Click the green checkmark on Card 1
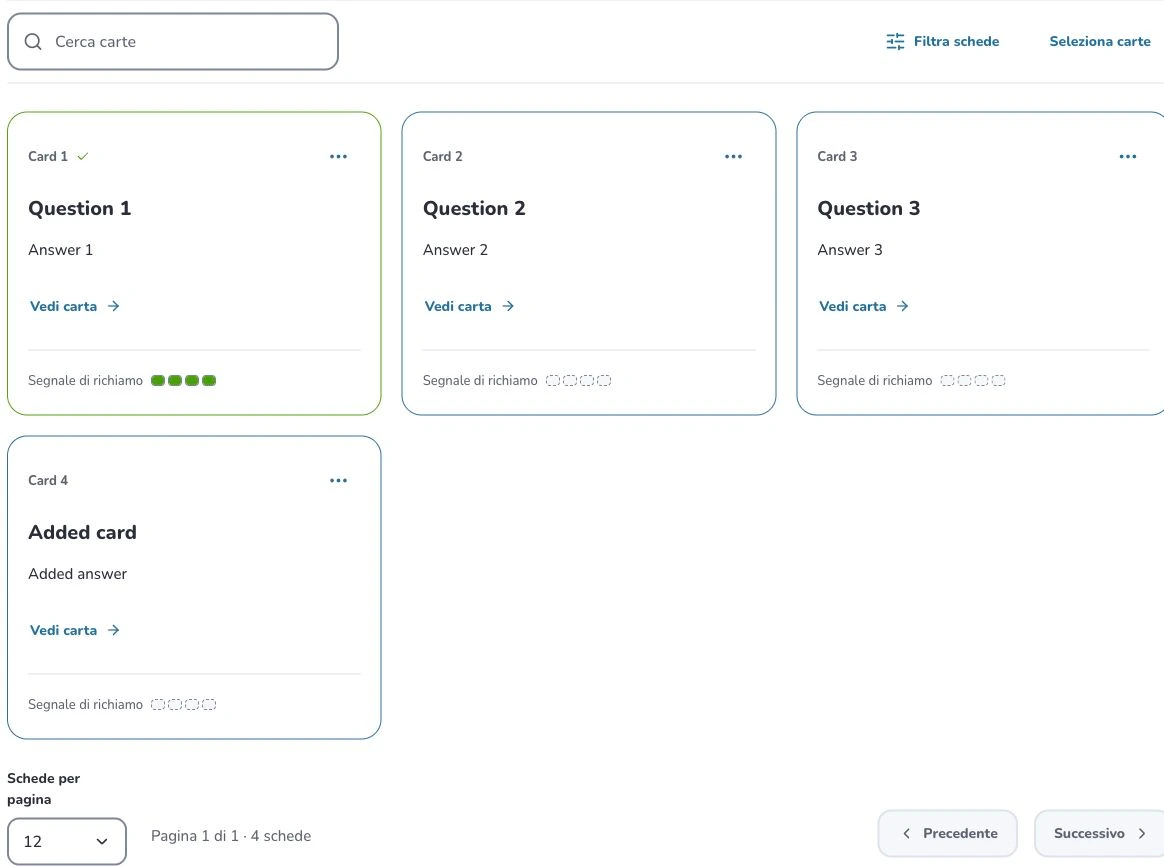The image size is (1164, 866). click(82, 156)
